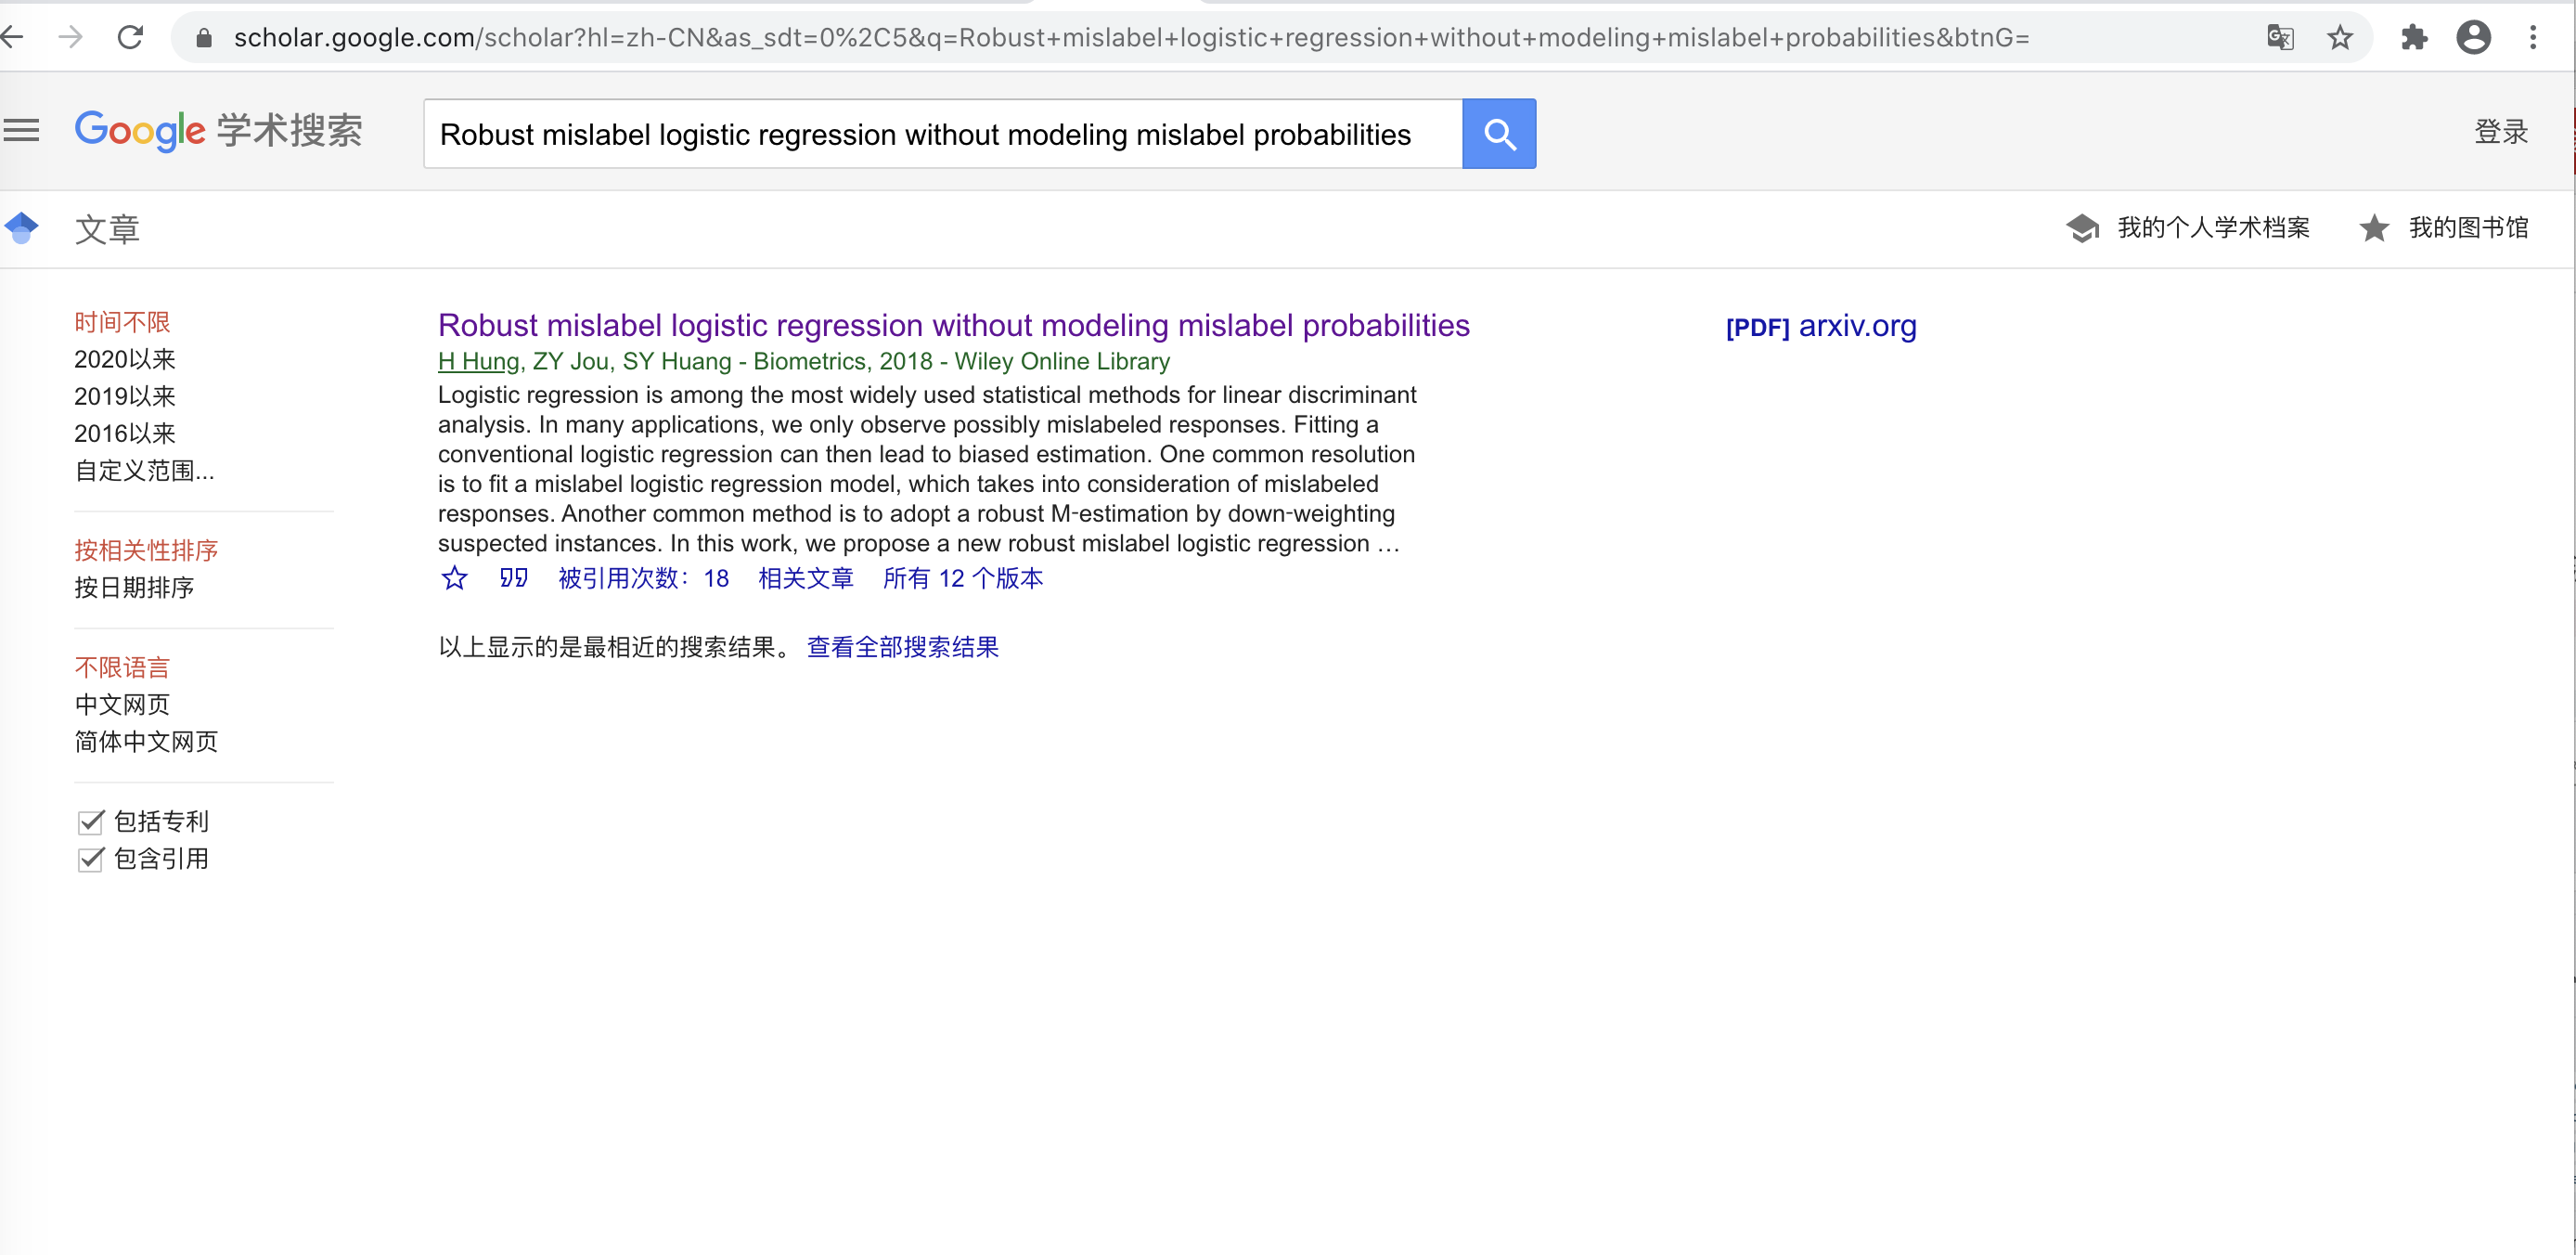Click the Google Translate icon in address bar

point(2280,37)
